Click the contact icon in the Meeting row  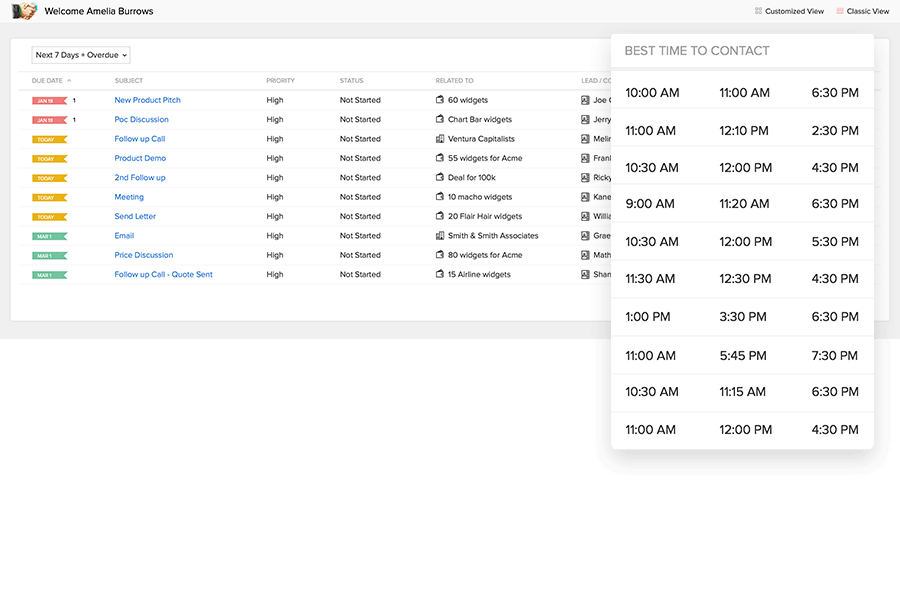585,197
